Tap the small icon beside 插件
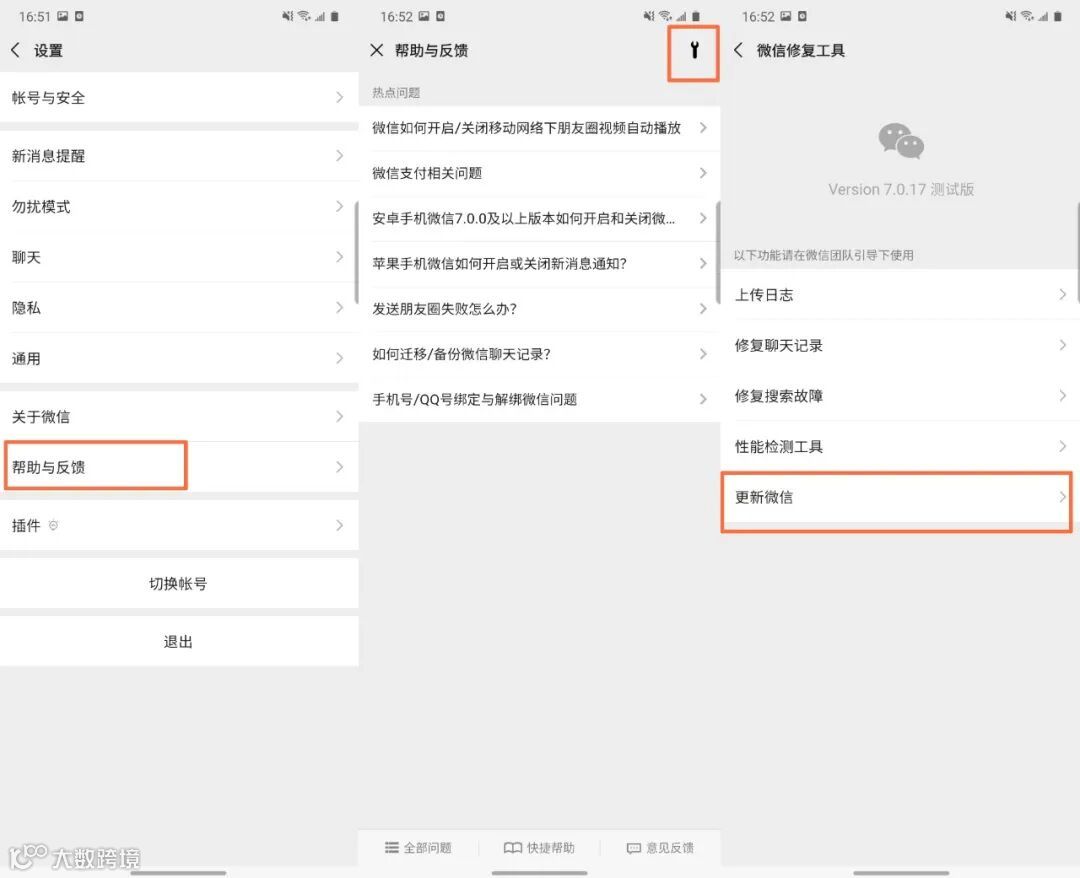 click(x=53, y=525)
